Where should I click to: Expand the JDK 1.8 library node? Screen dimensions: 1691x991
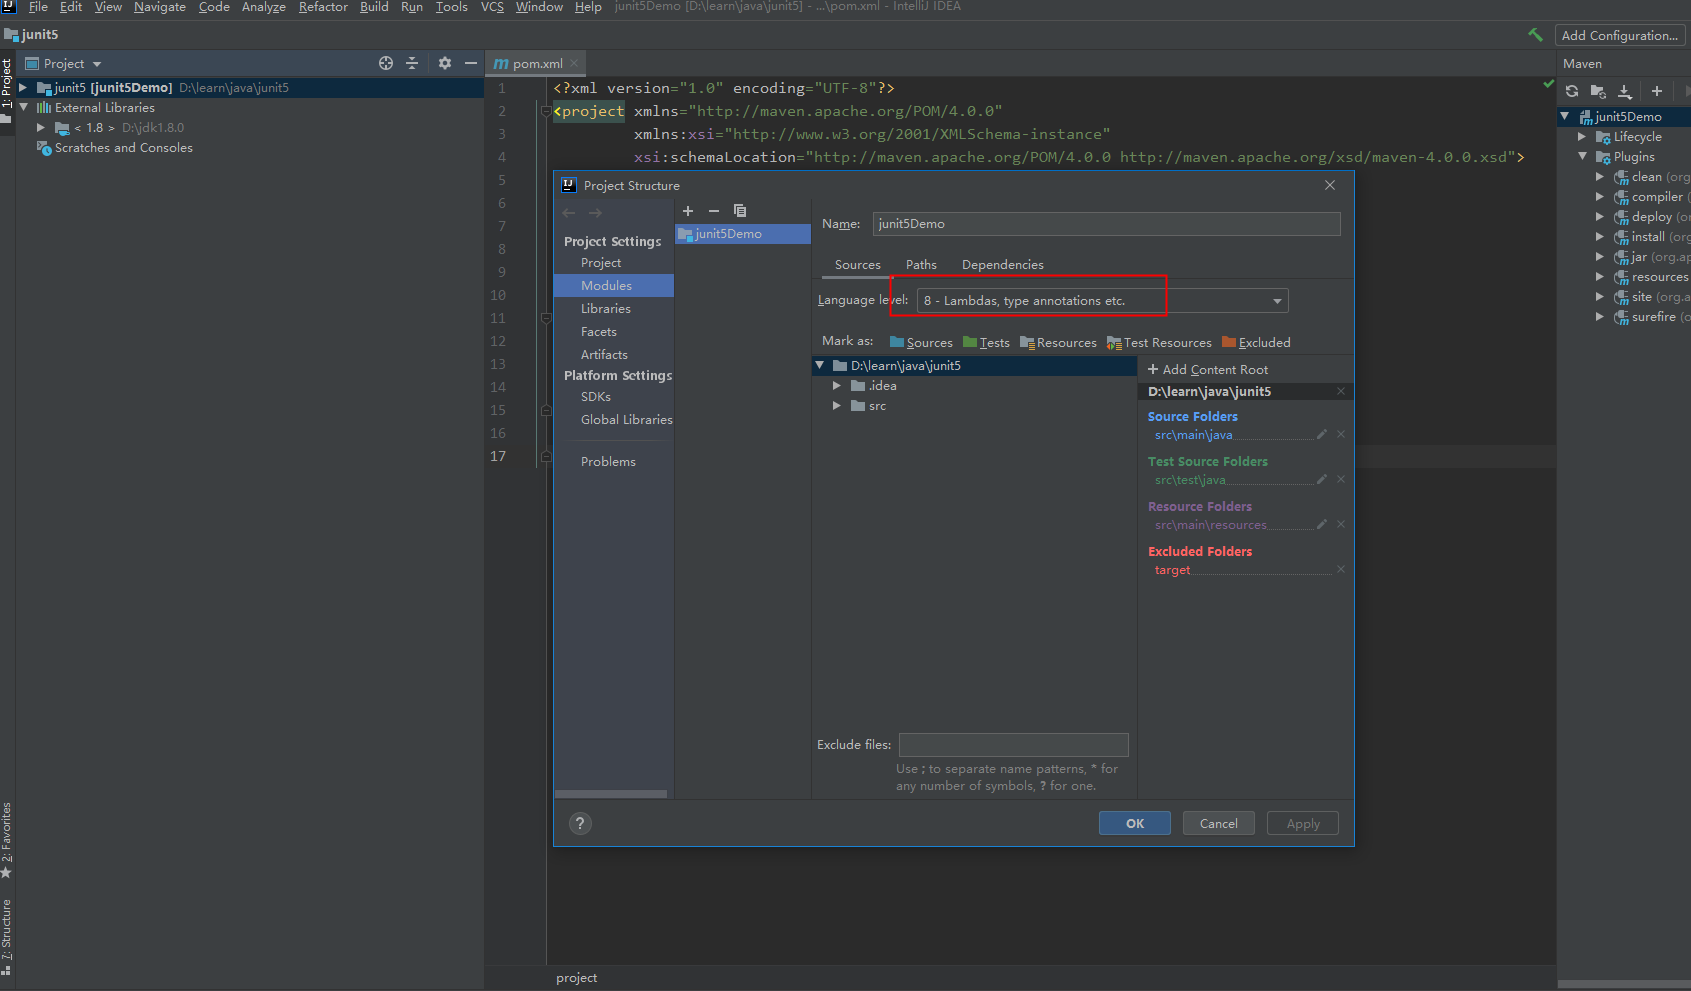coord(41,128)
